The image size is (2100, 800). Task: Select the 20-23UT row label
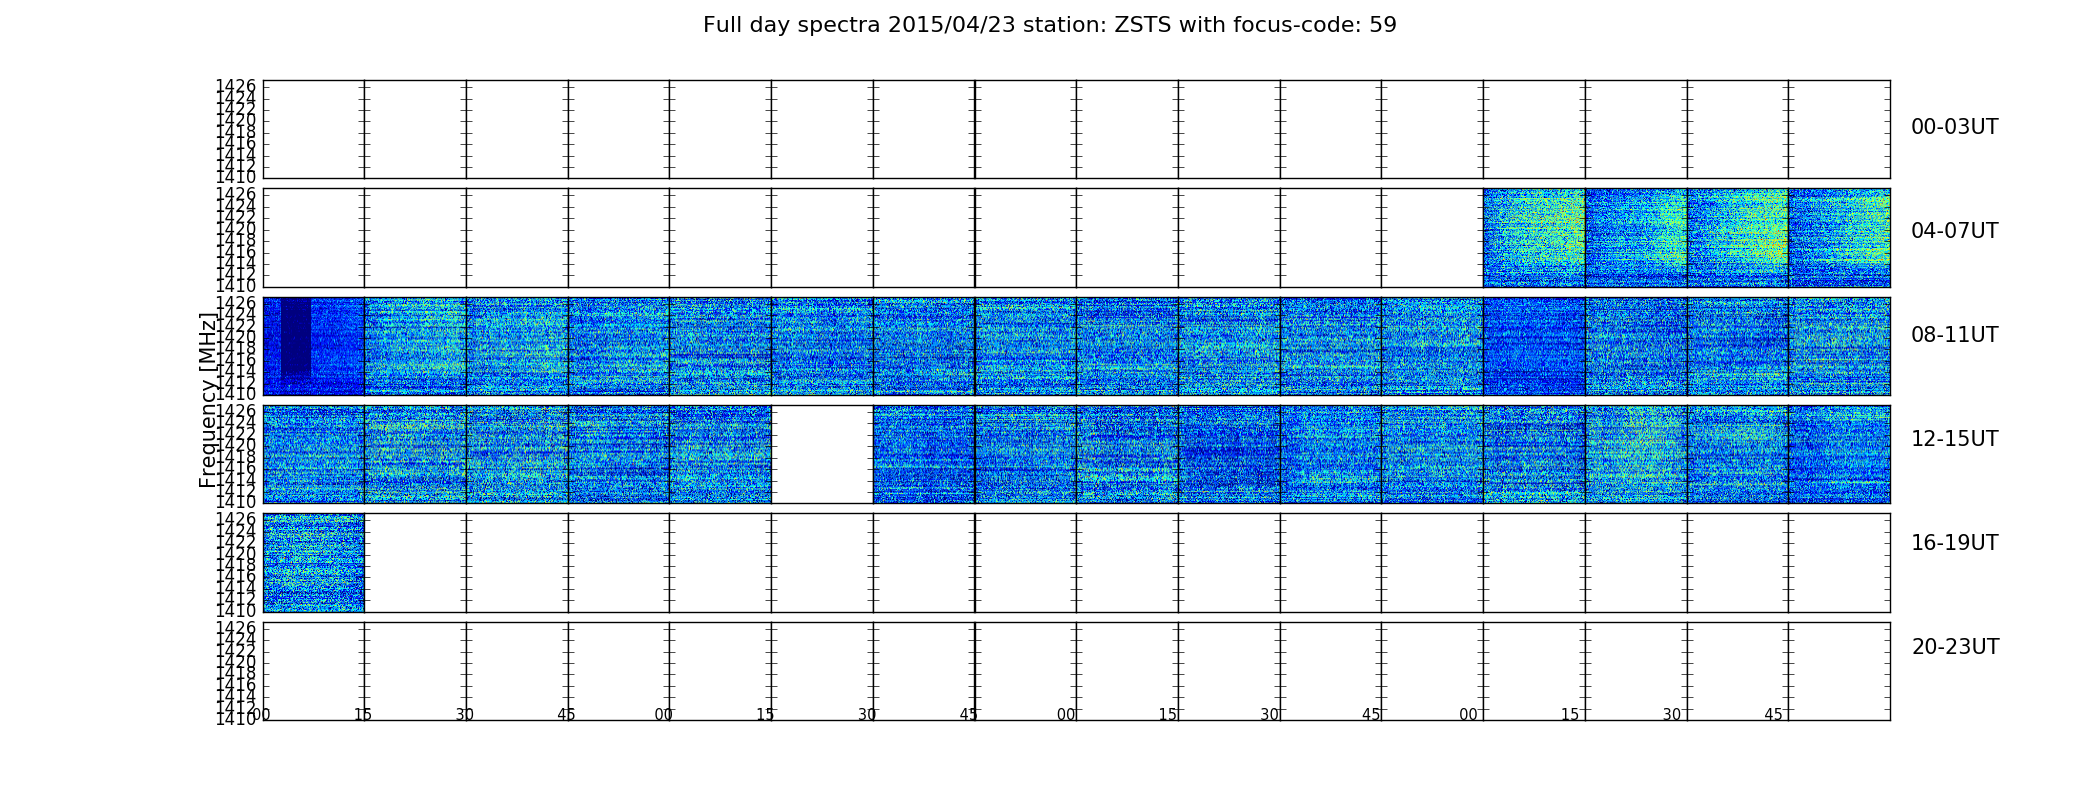click(x=1954, y=647)
